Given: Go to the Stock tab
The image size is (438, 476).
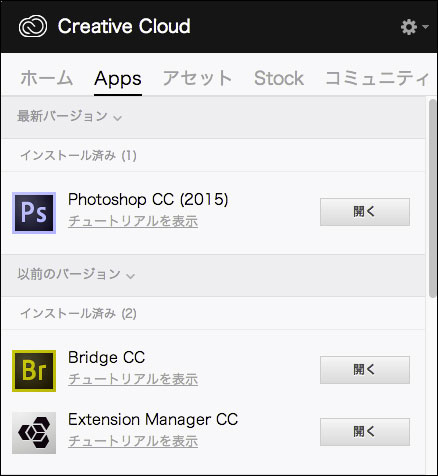Looking at the screenshot, I should pos(279,78).
